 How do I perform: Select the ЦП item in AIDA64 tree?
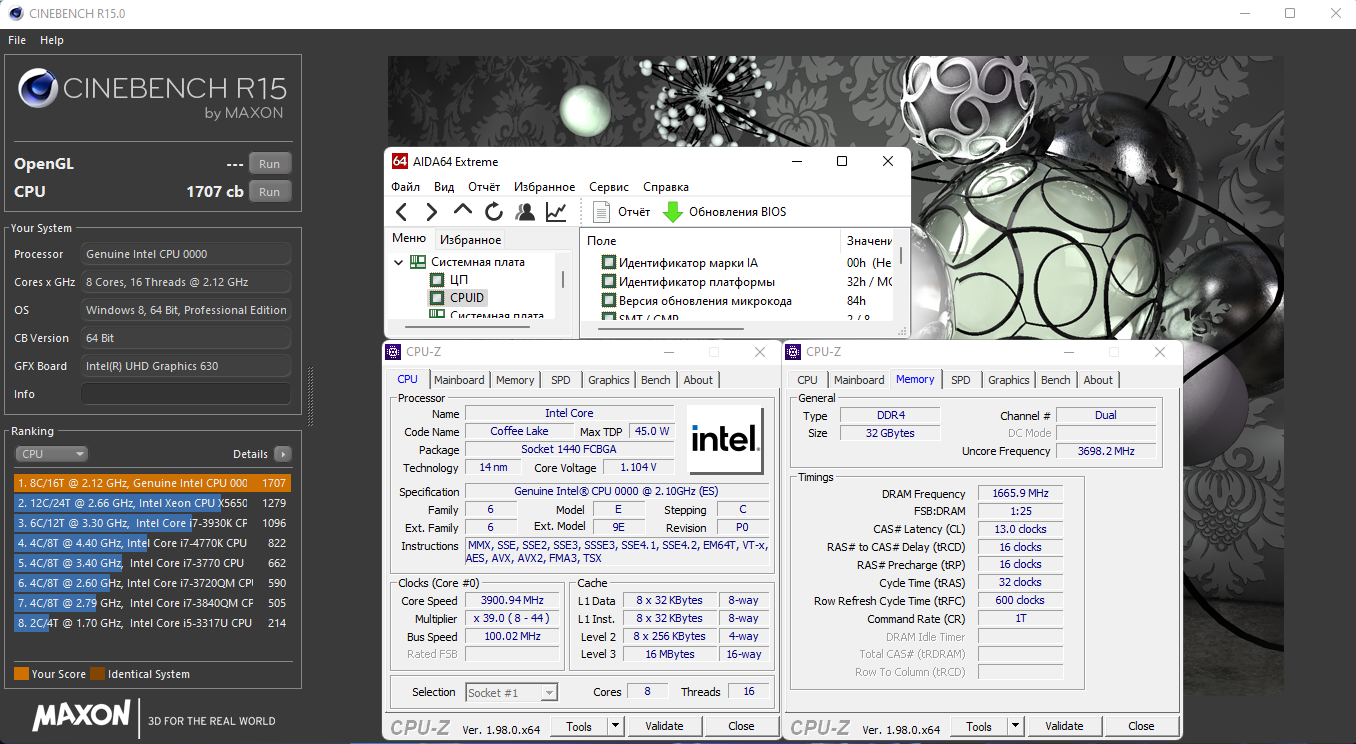coord(458,280)
